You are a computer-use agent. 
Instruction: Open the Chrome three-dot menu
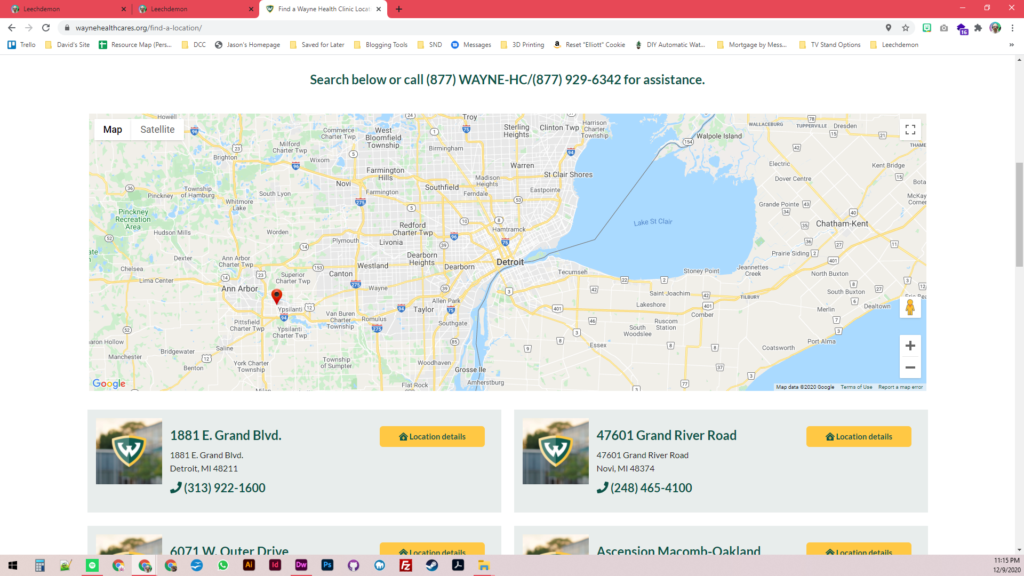(1013, 28)
